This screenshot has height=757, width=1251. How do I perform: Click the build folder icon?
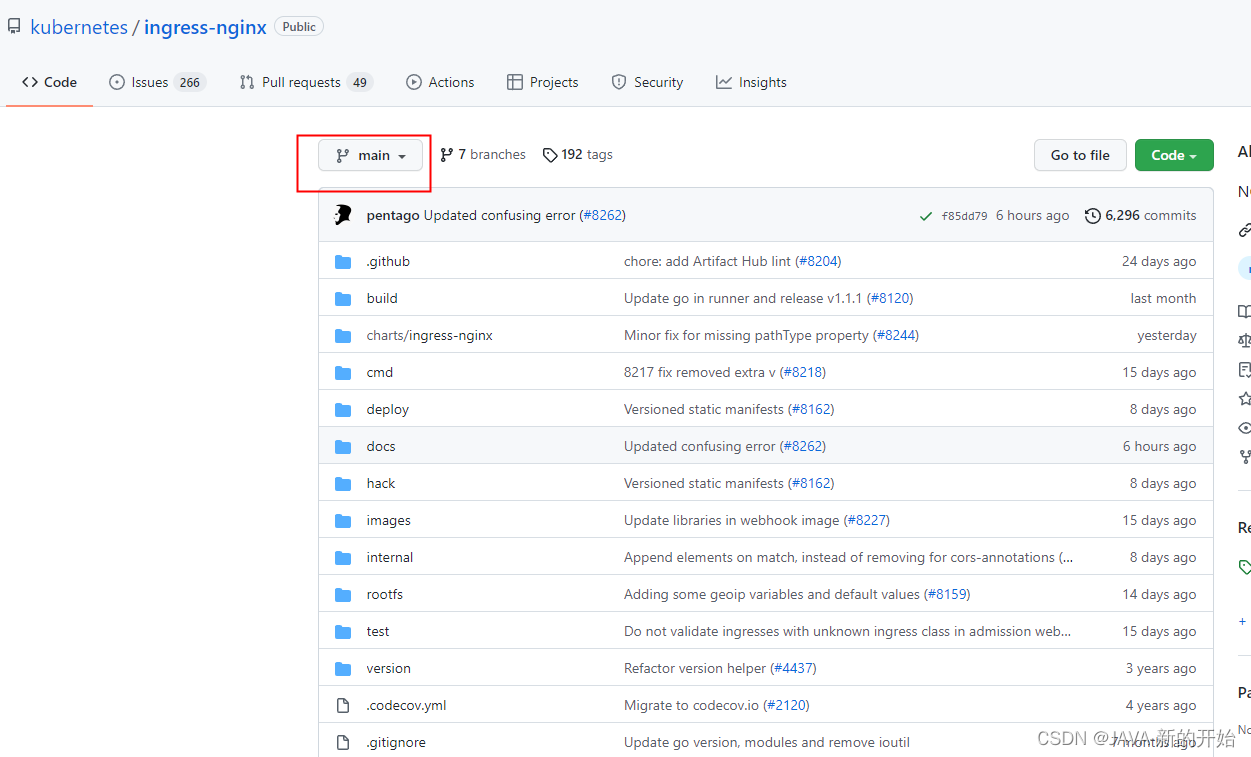click(343, 298)
